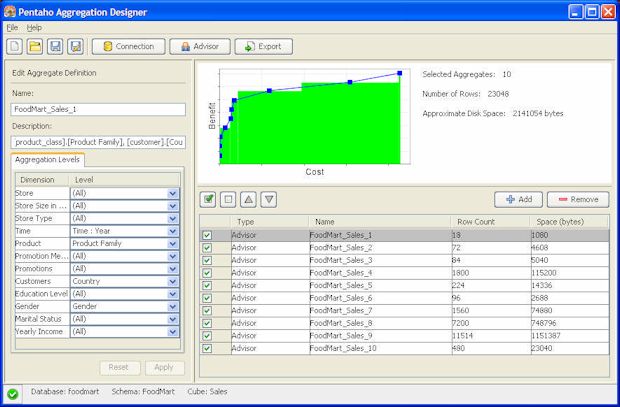Open the Store level dropdown
The width and height of the screenshot is (620, 407).
[172, 193]
